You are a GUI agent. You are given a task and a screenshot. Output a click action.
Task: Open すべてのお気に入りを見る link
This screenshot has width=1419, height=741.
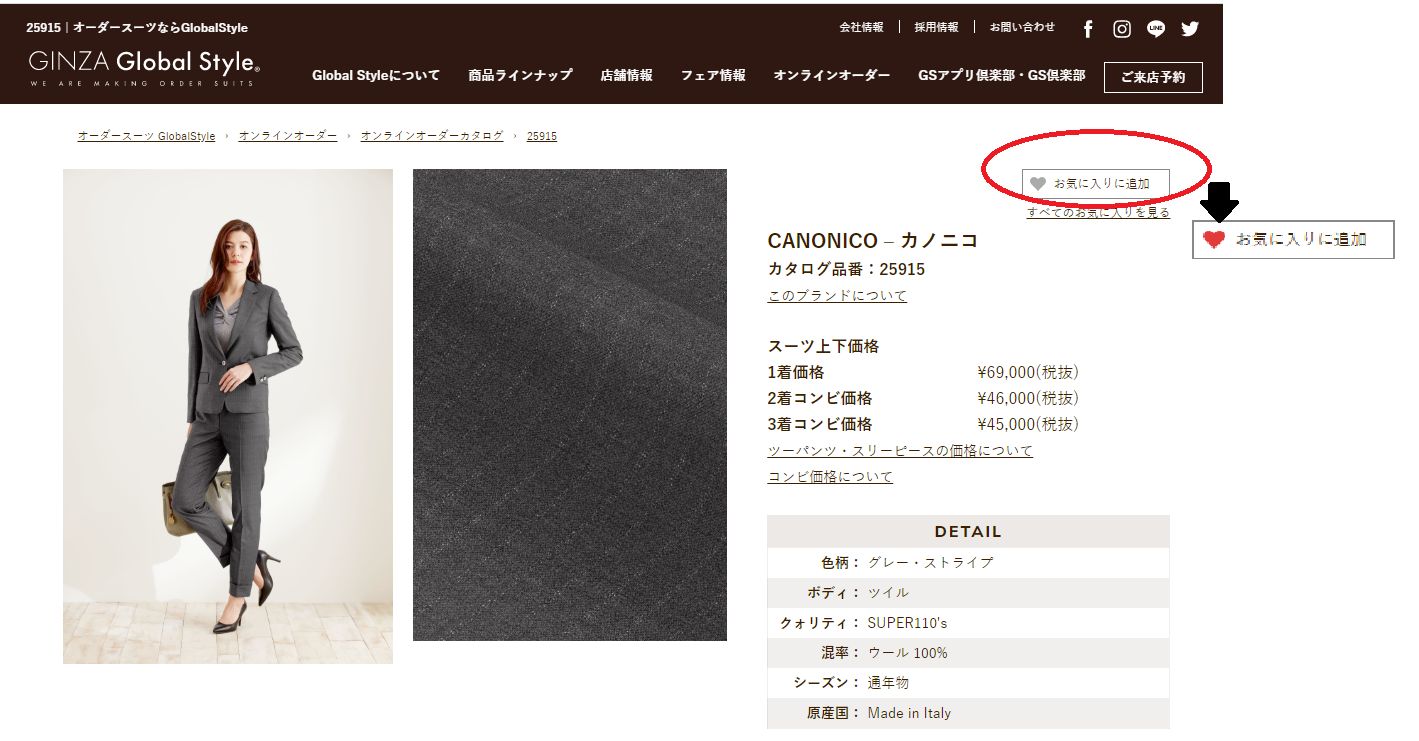coord(1098,212)
